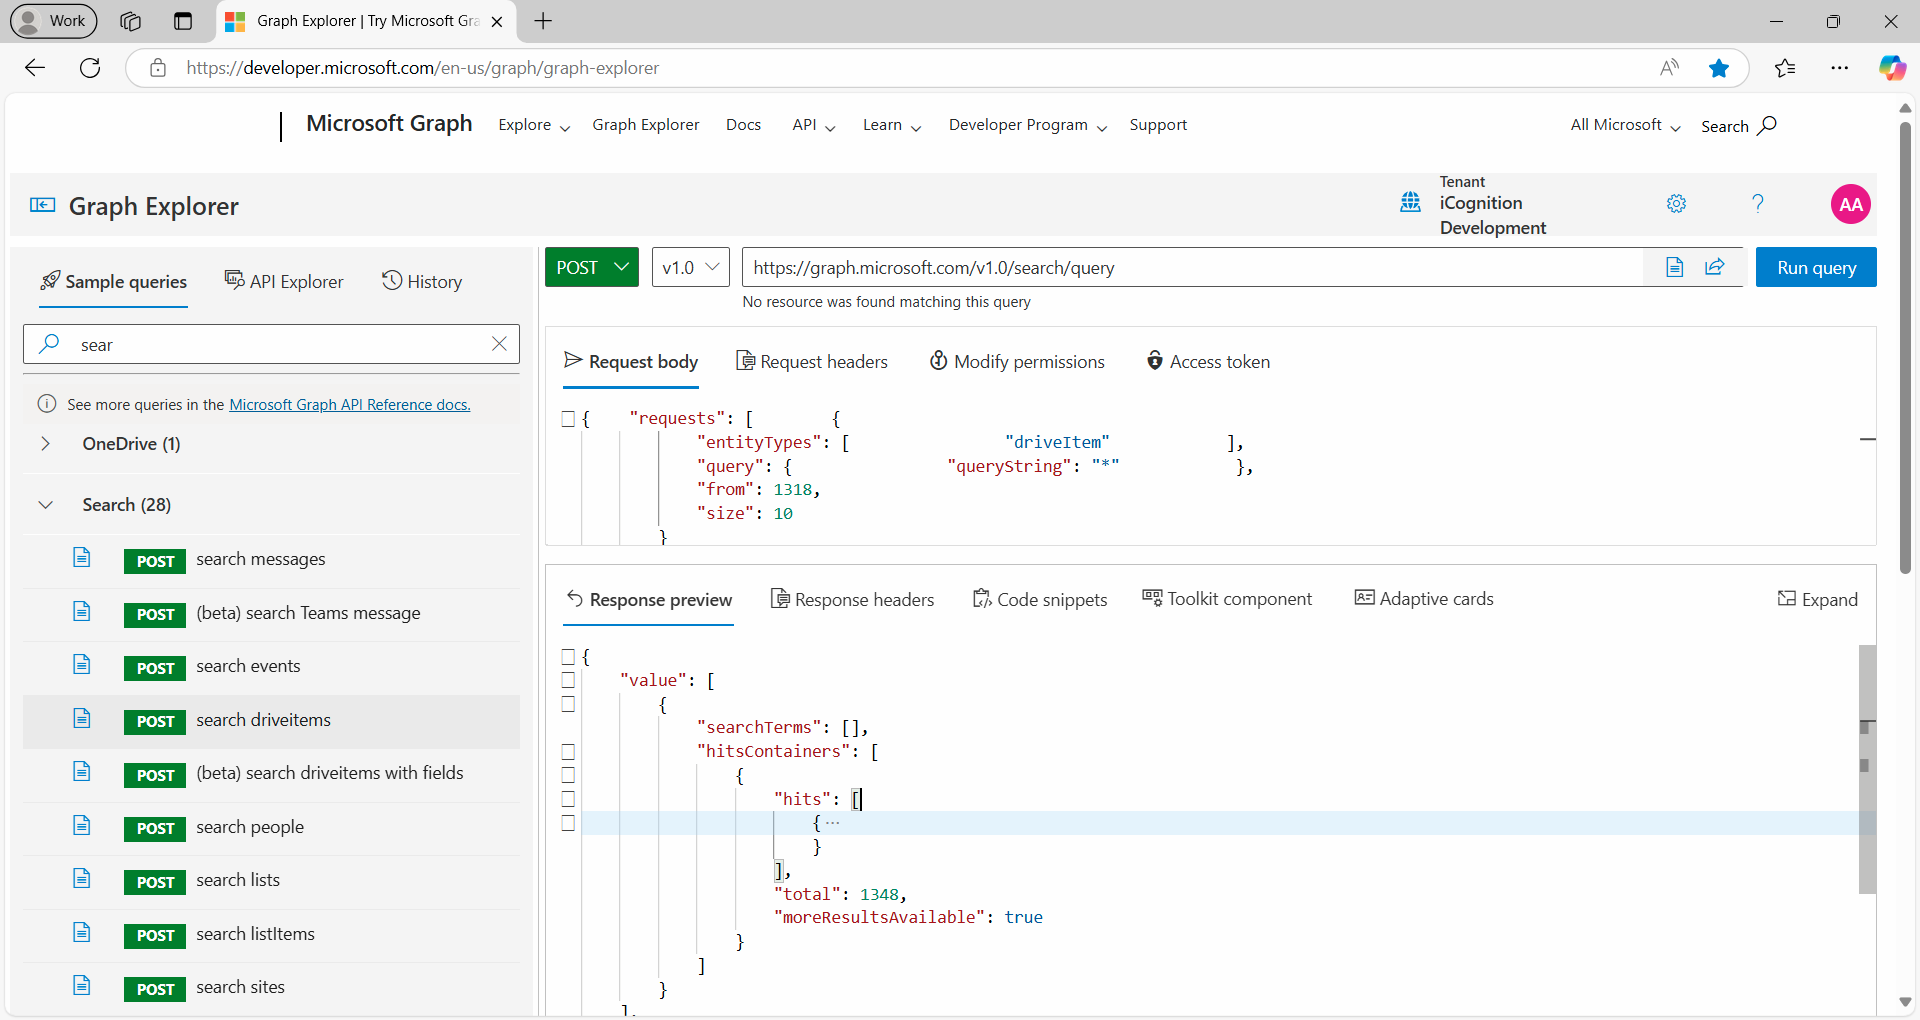Open the Modify permissions tab
Viewport: 1920px width, 1020px height.
coord(1017,361)
